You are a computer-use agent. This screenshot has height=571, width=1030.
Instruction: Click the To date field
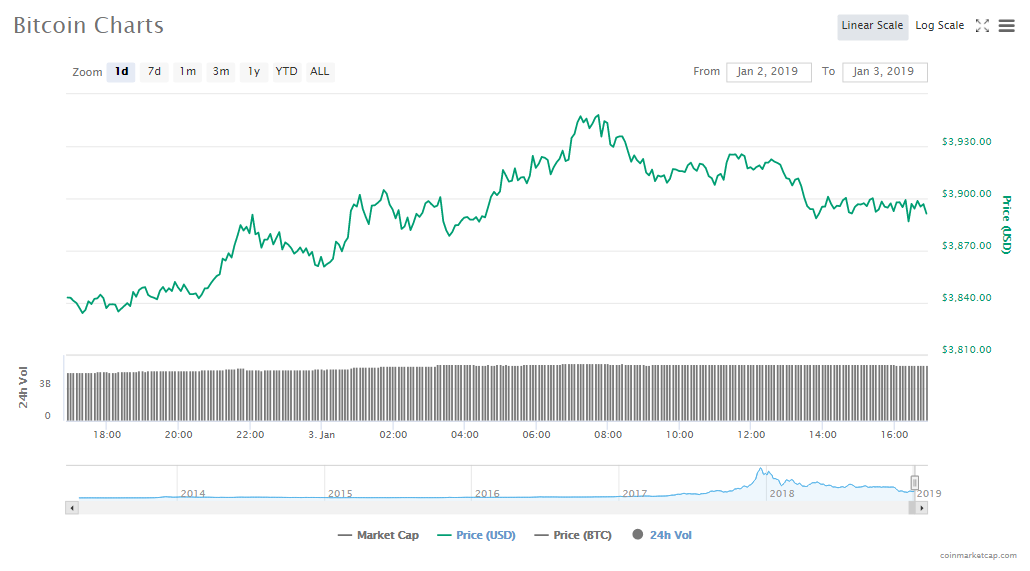tap(884, 72)
